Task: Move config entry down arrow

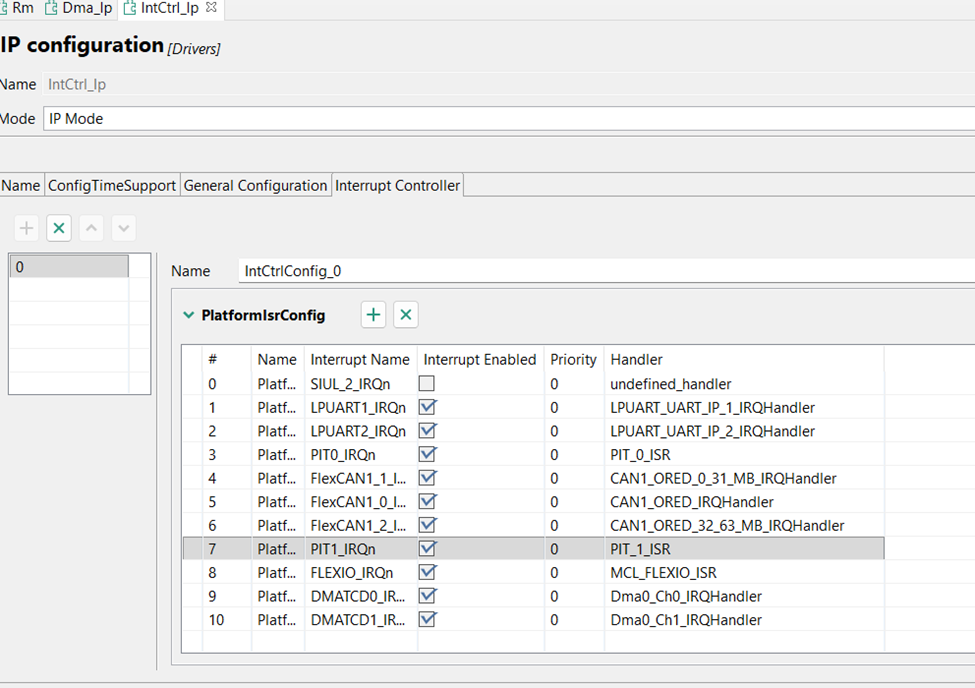Action: 124,228
